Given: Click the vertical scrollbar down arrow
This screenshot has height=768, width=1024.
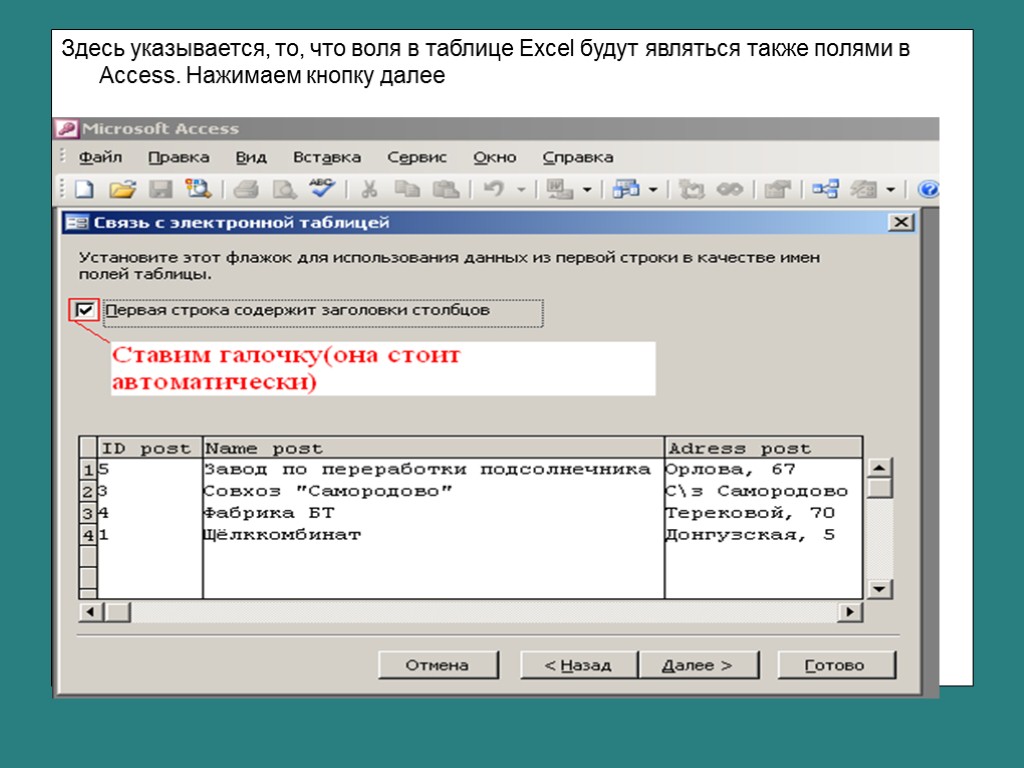Looking at the screenshot, I should (x=879, y=589).
